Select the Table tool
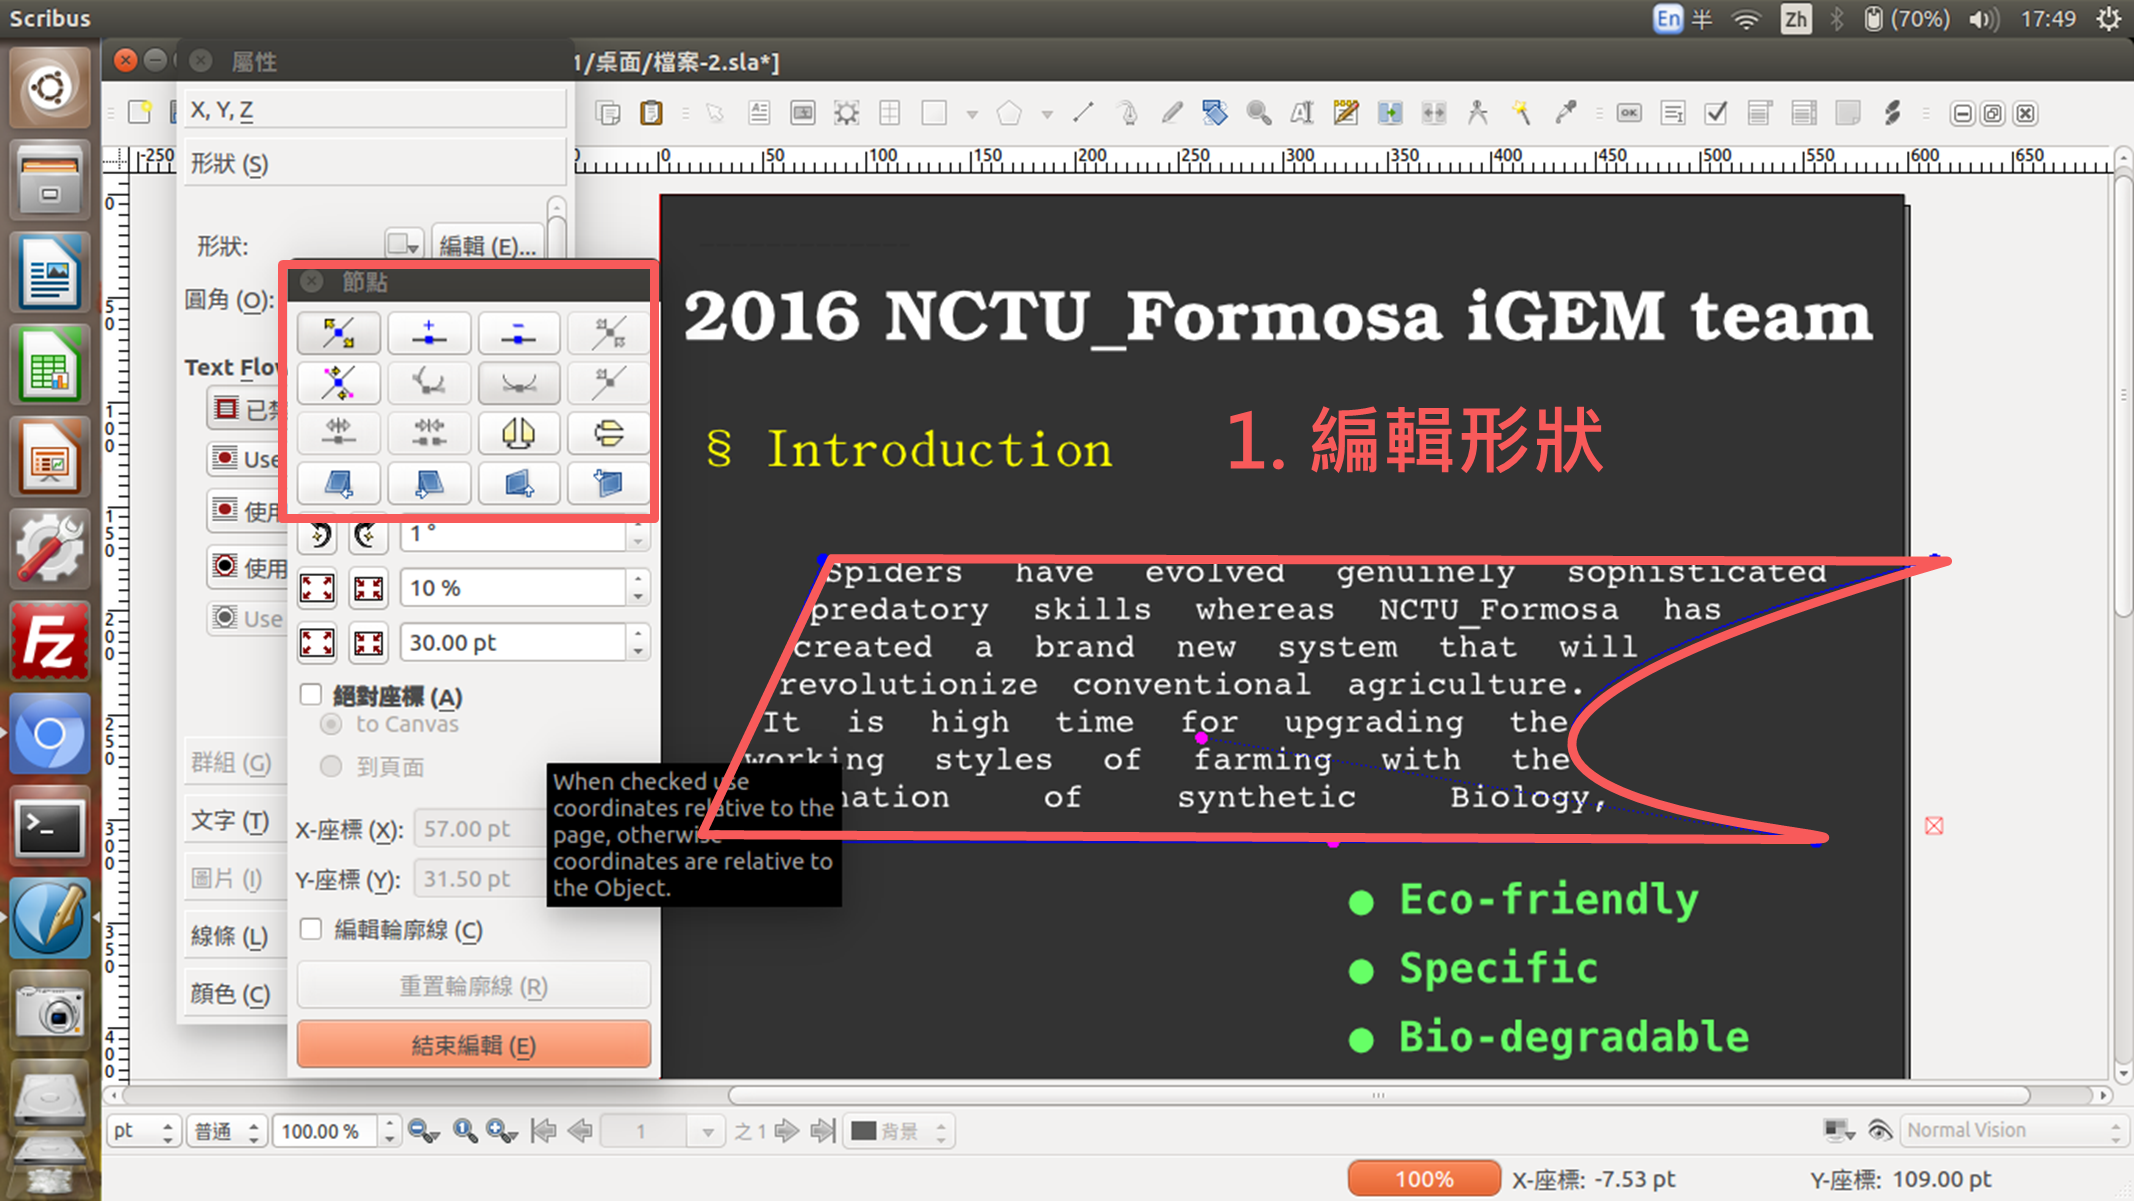The width and height of the screenshot is (2134, 1201). point(890,113)
